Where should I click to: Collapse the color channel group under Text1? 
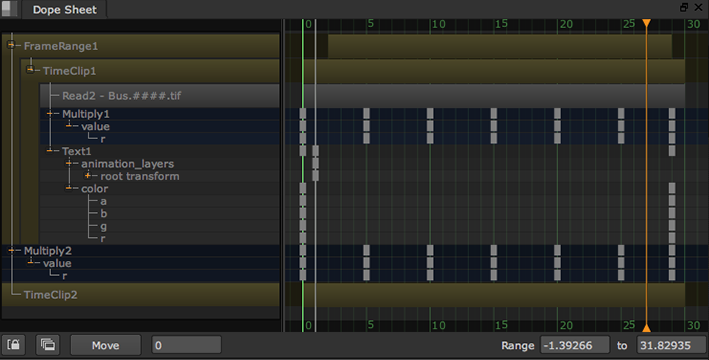(69, 188)
